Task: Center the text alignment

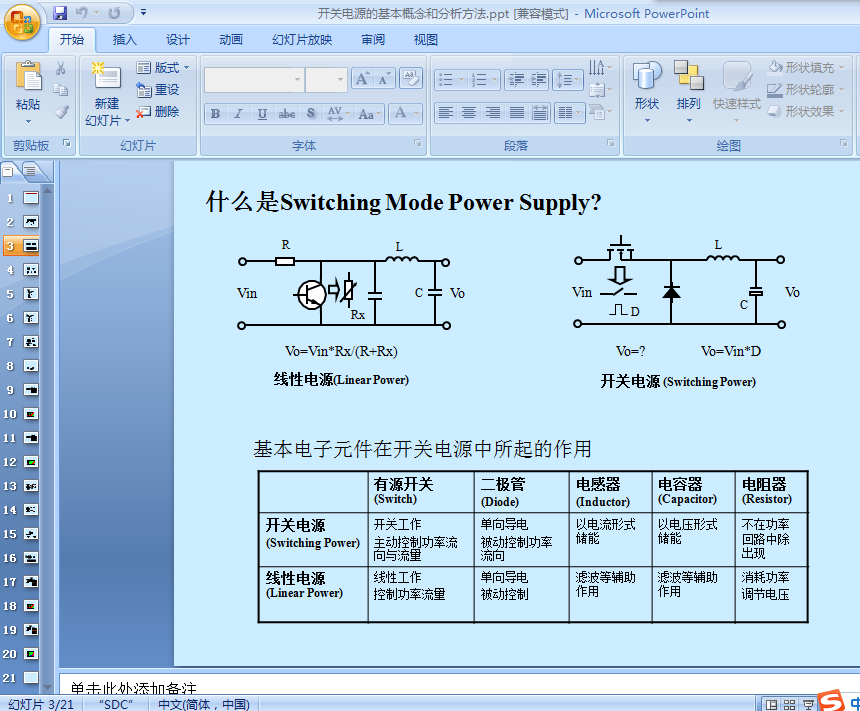Action: 469,113
